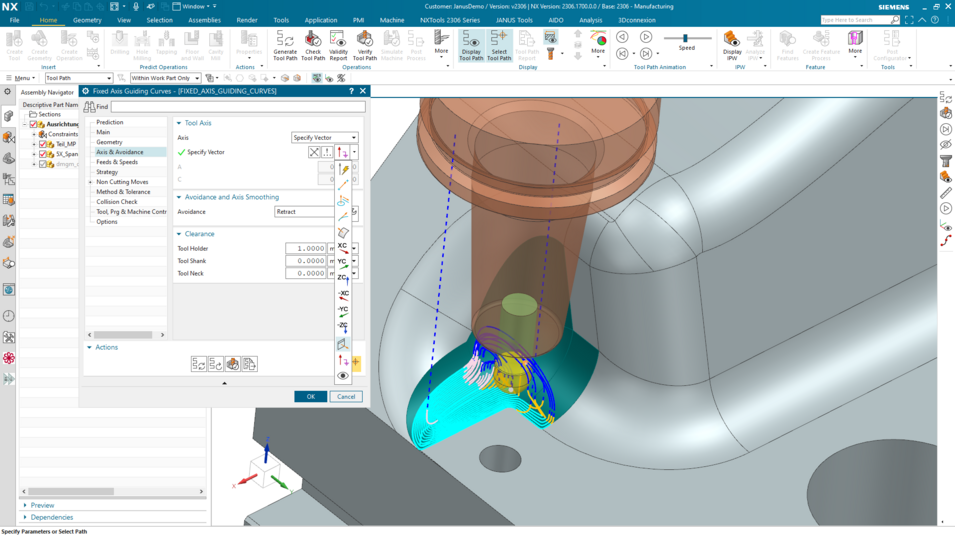Image resolution: width=955 pixels, height=537 pixels.
Task: Click Tool Shank clearance value field
Action: tap(306, 261)
